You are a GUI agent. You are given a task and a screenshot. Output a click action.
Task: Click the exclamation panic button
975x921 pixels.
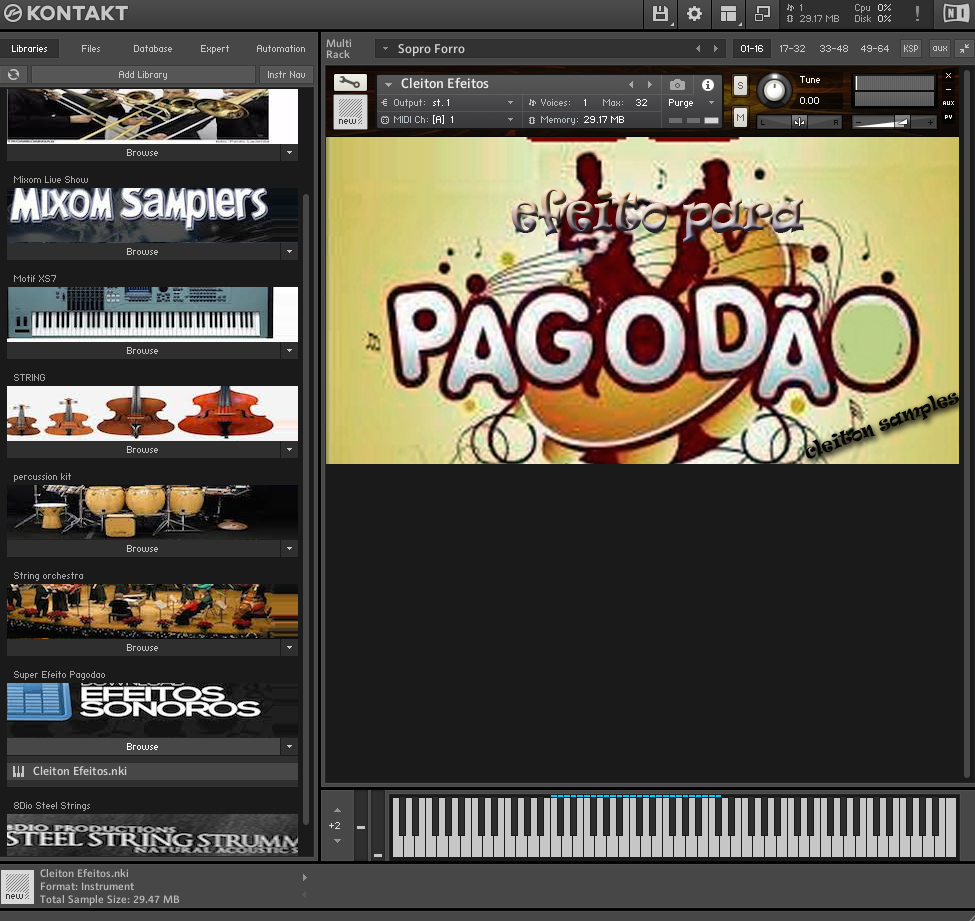[x=917, y=14]
